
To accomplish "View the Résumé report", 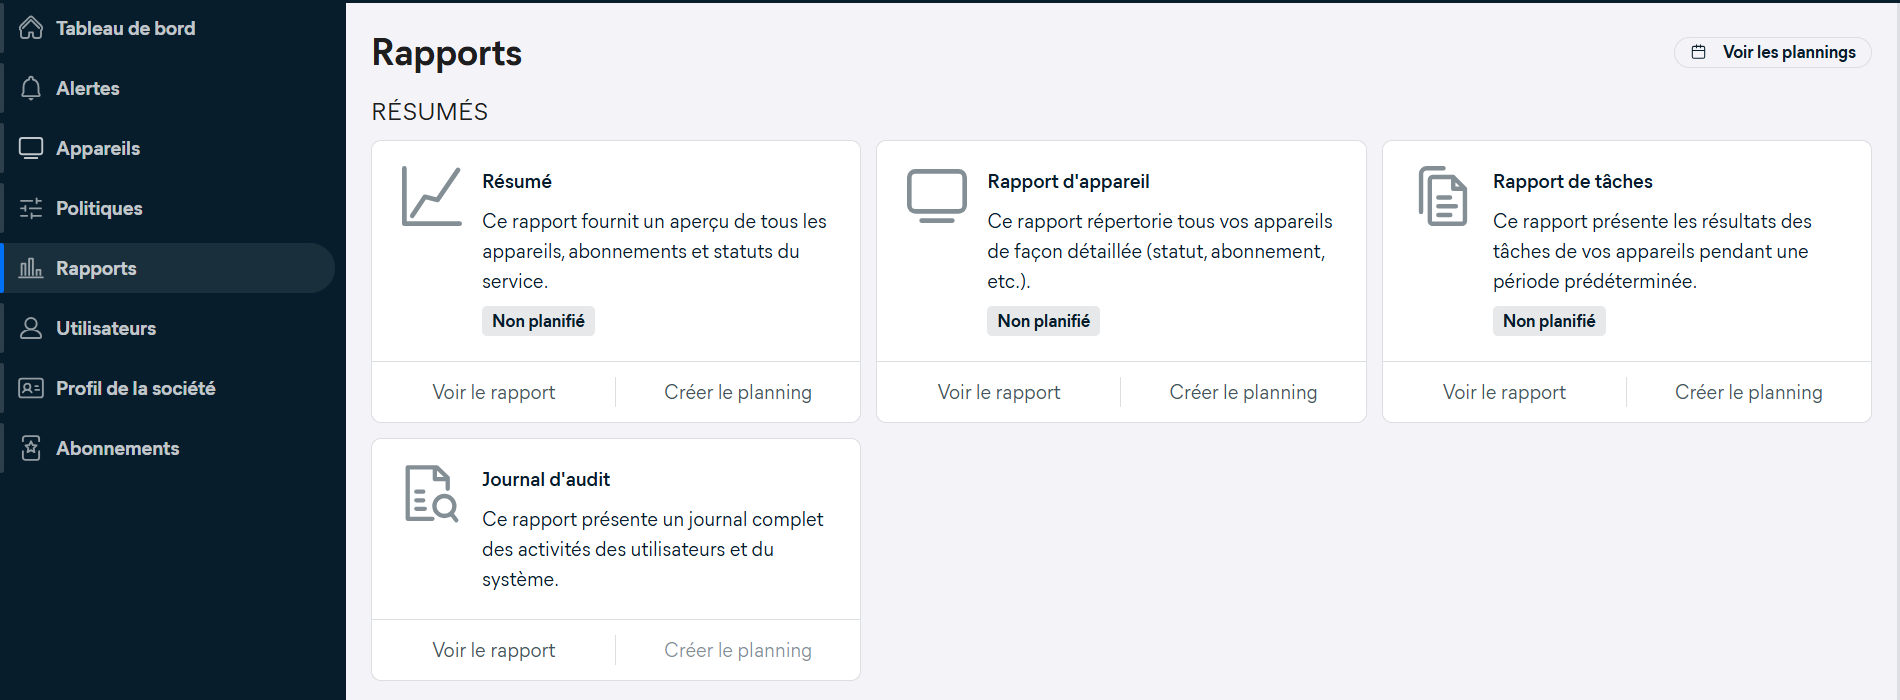I will pyautogui.click(x=493, y=392).
